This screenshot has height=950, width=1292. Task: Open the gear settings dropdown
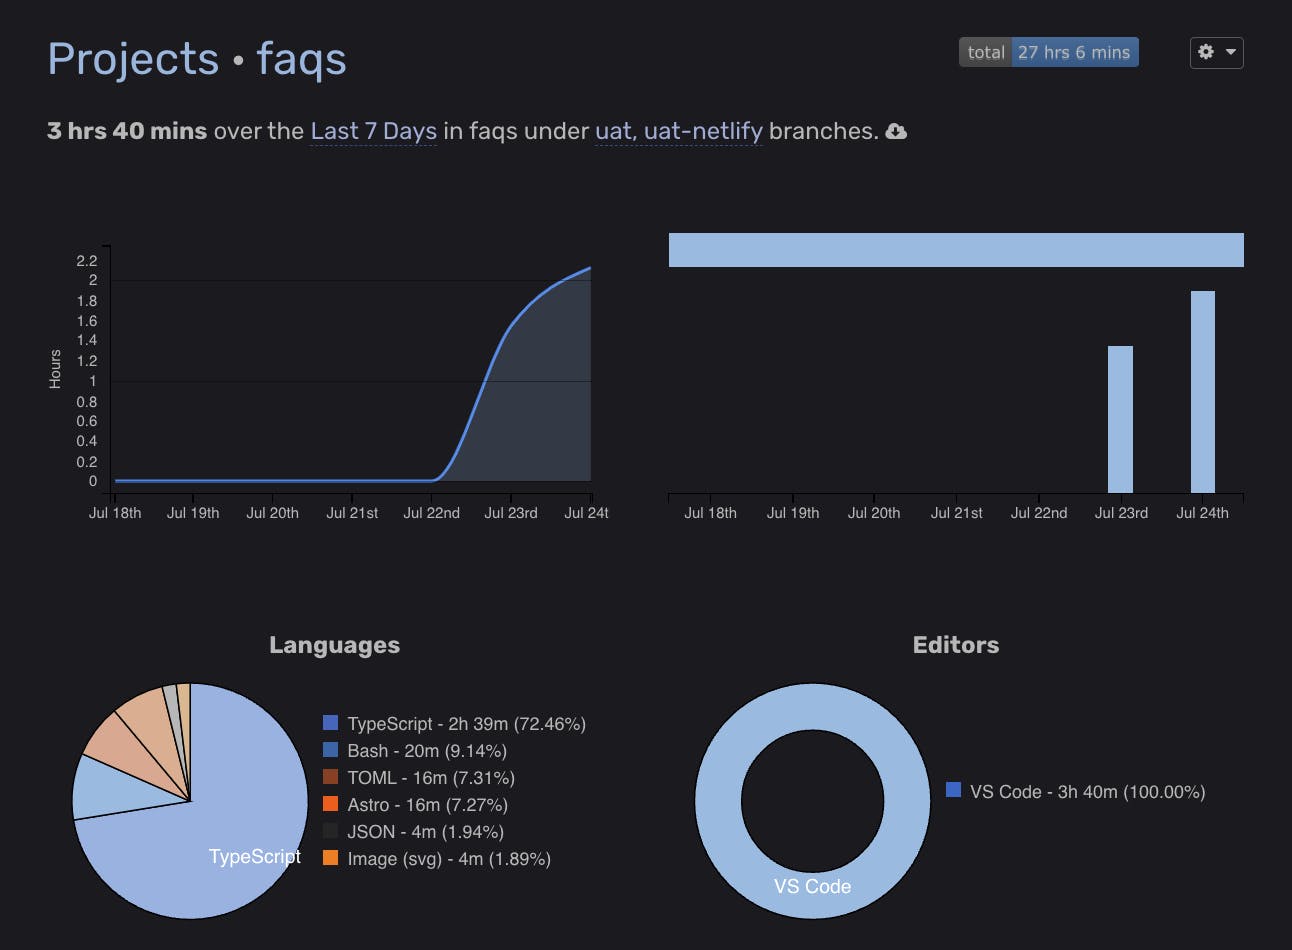[x=1216, y=53]
